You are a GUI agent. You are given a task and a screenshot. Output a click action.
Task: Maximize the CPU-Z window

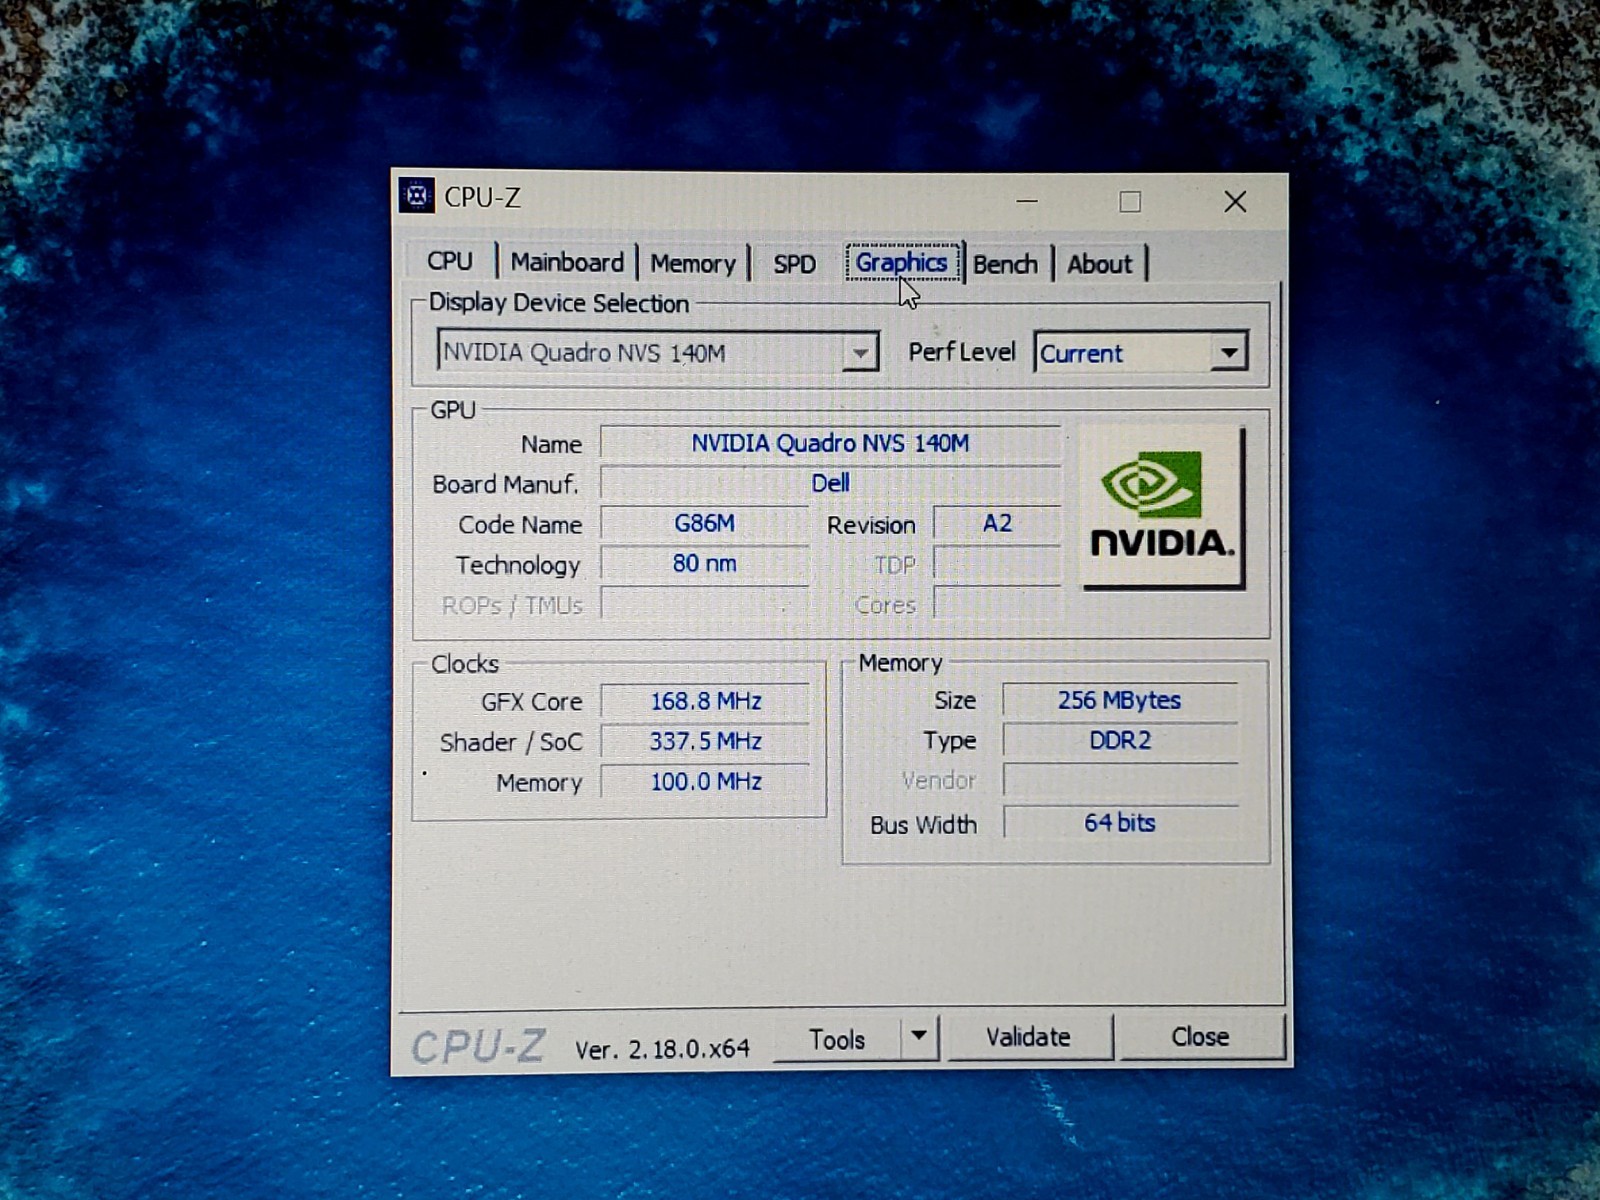click(1130, 202)
